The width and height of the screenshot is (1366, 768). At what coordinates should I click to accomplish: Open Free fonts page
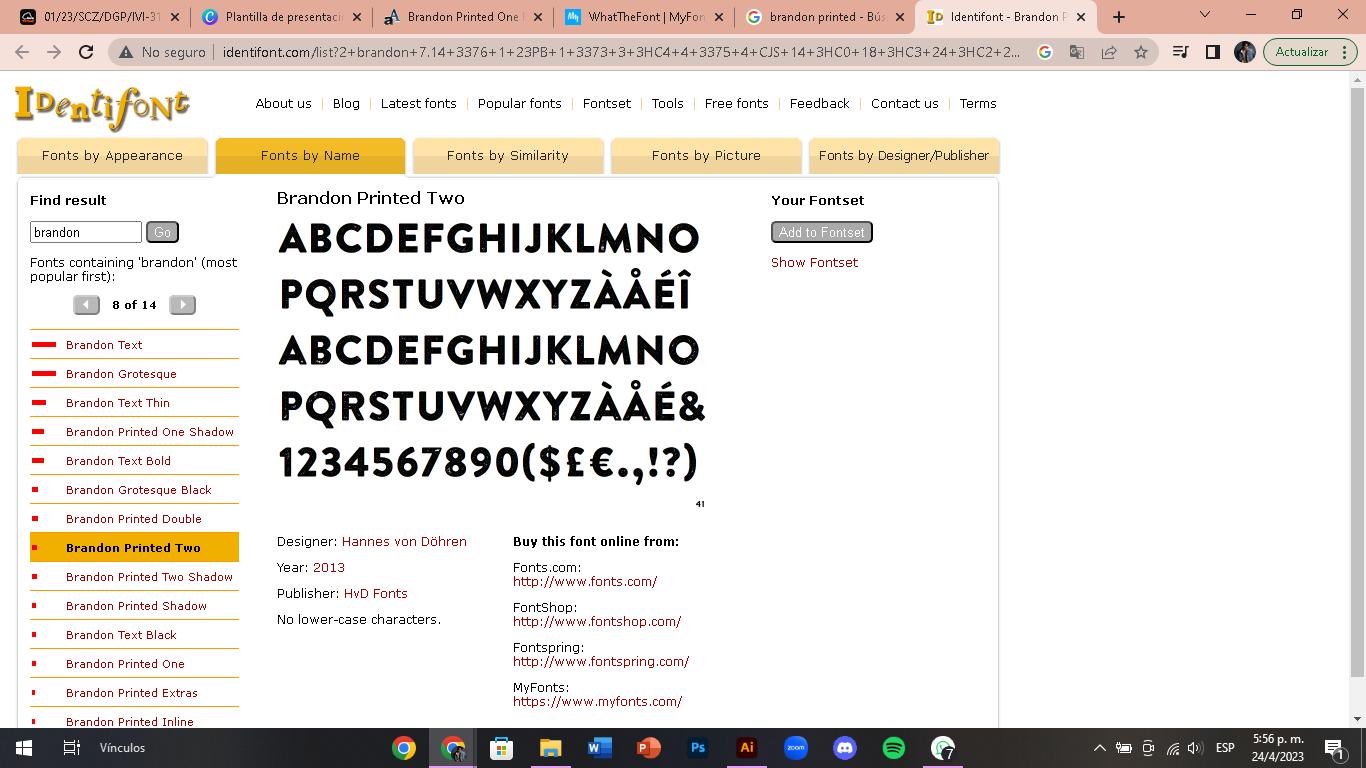click(x=737, y=104)
